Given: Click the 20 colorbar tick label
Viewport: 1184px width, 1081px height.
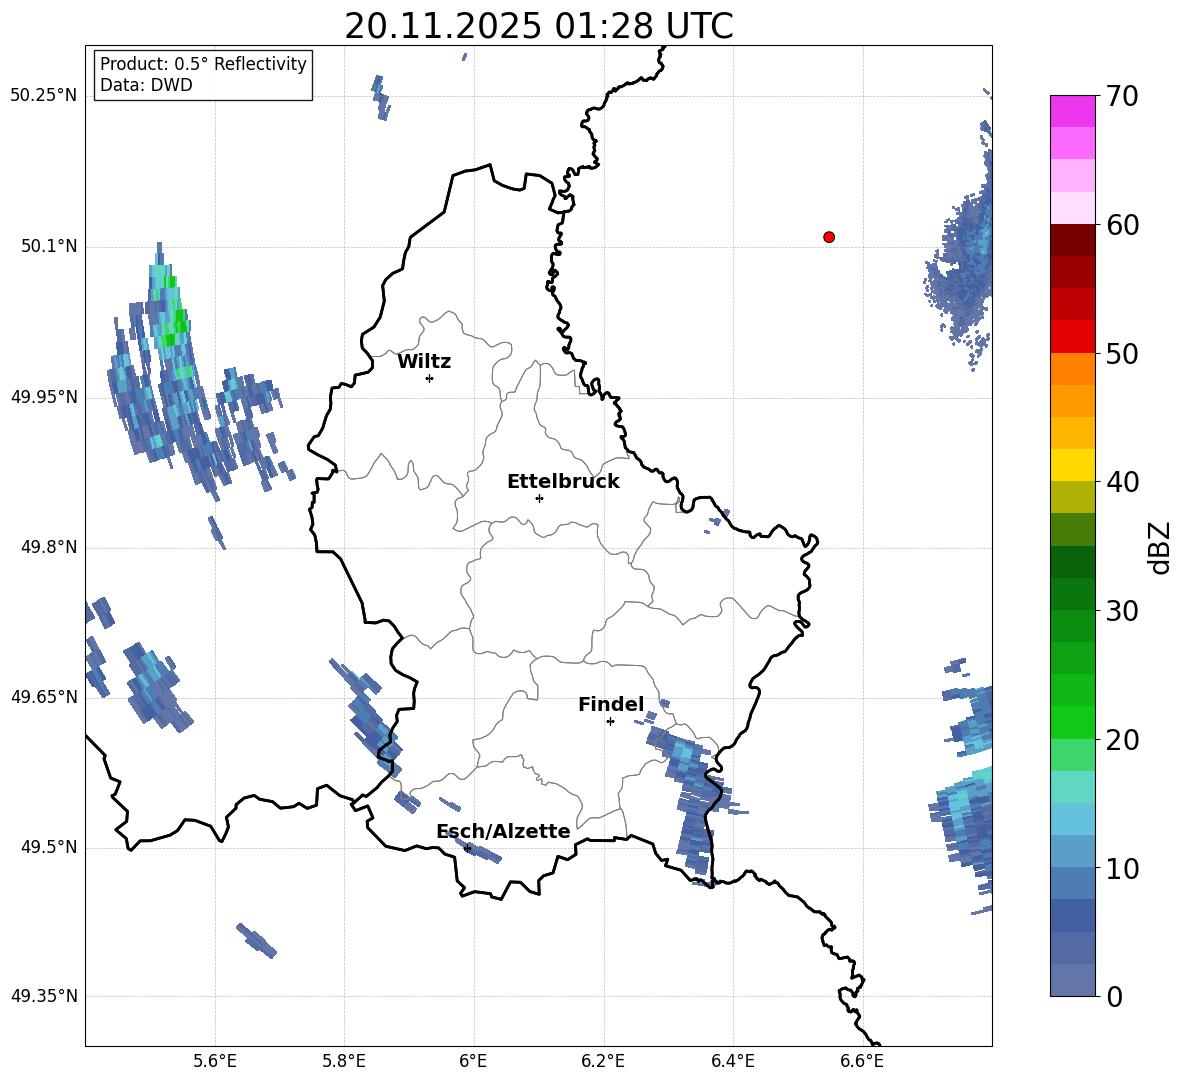Looking at the screenshot, I should 1122,739.
